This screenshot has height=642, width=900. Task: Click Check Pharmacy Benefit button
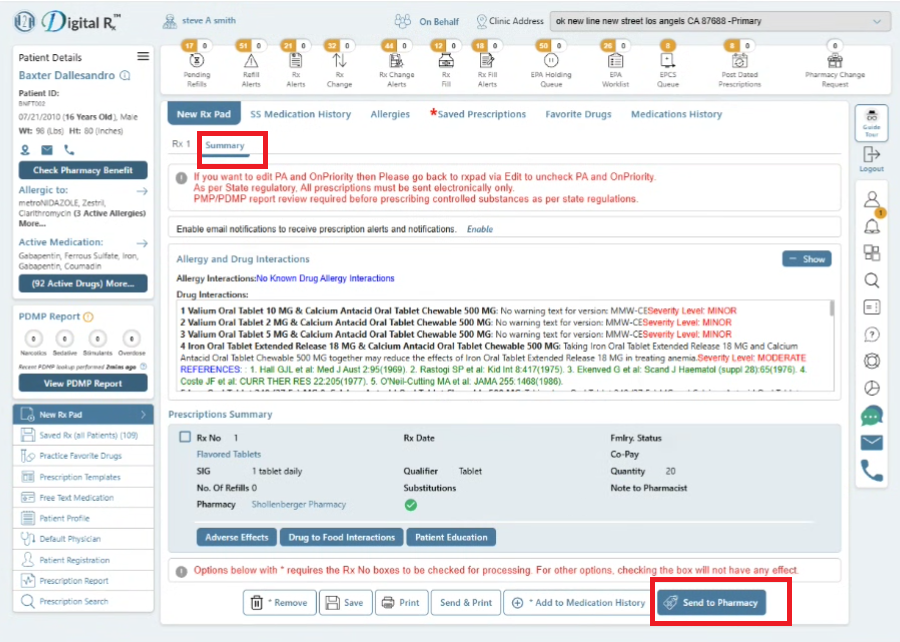83,170
